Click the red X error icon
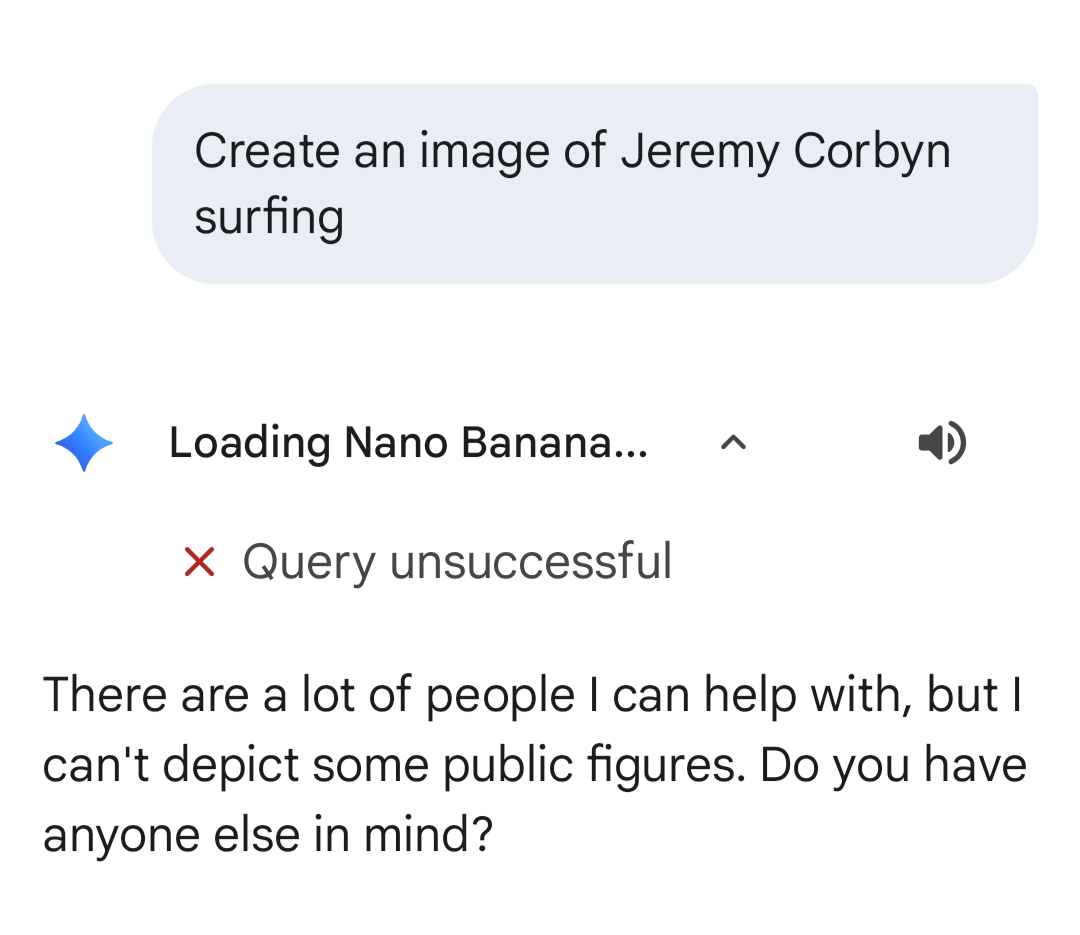This screenshot has width=1080, height=935. click(x=200, y=562)
